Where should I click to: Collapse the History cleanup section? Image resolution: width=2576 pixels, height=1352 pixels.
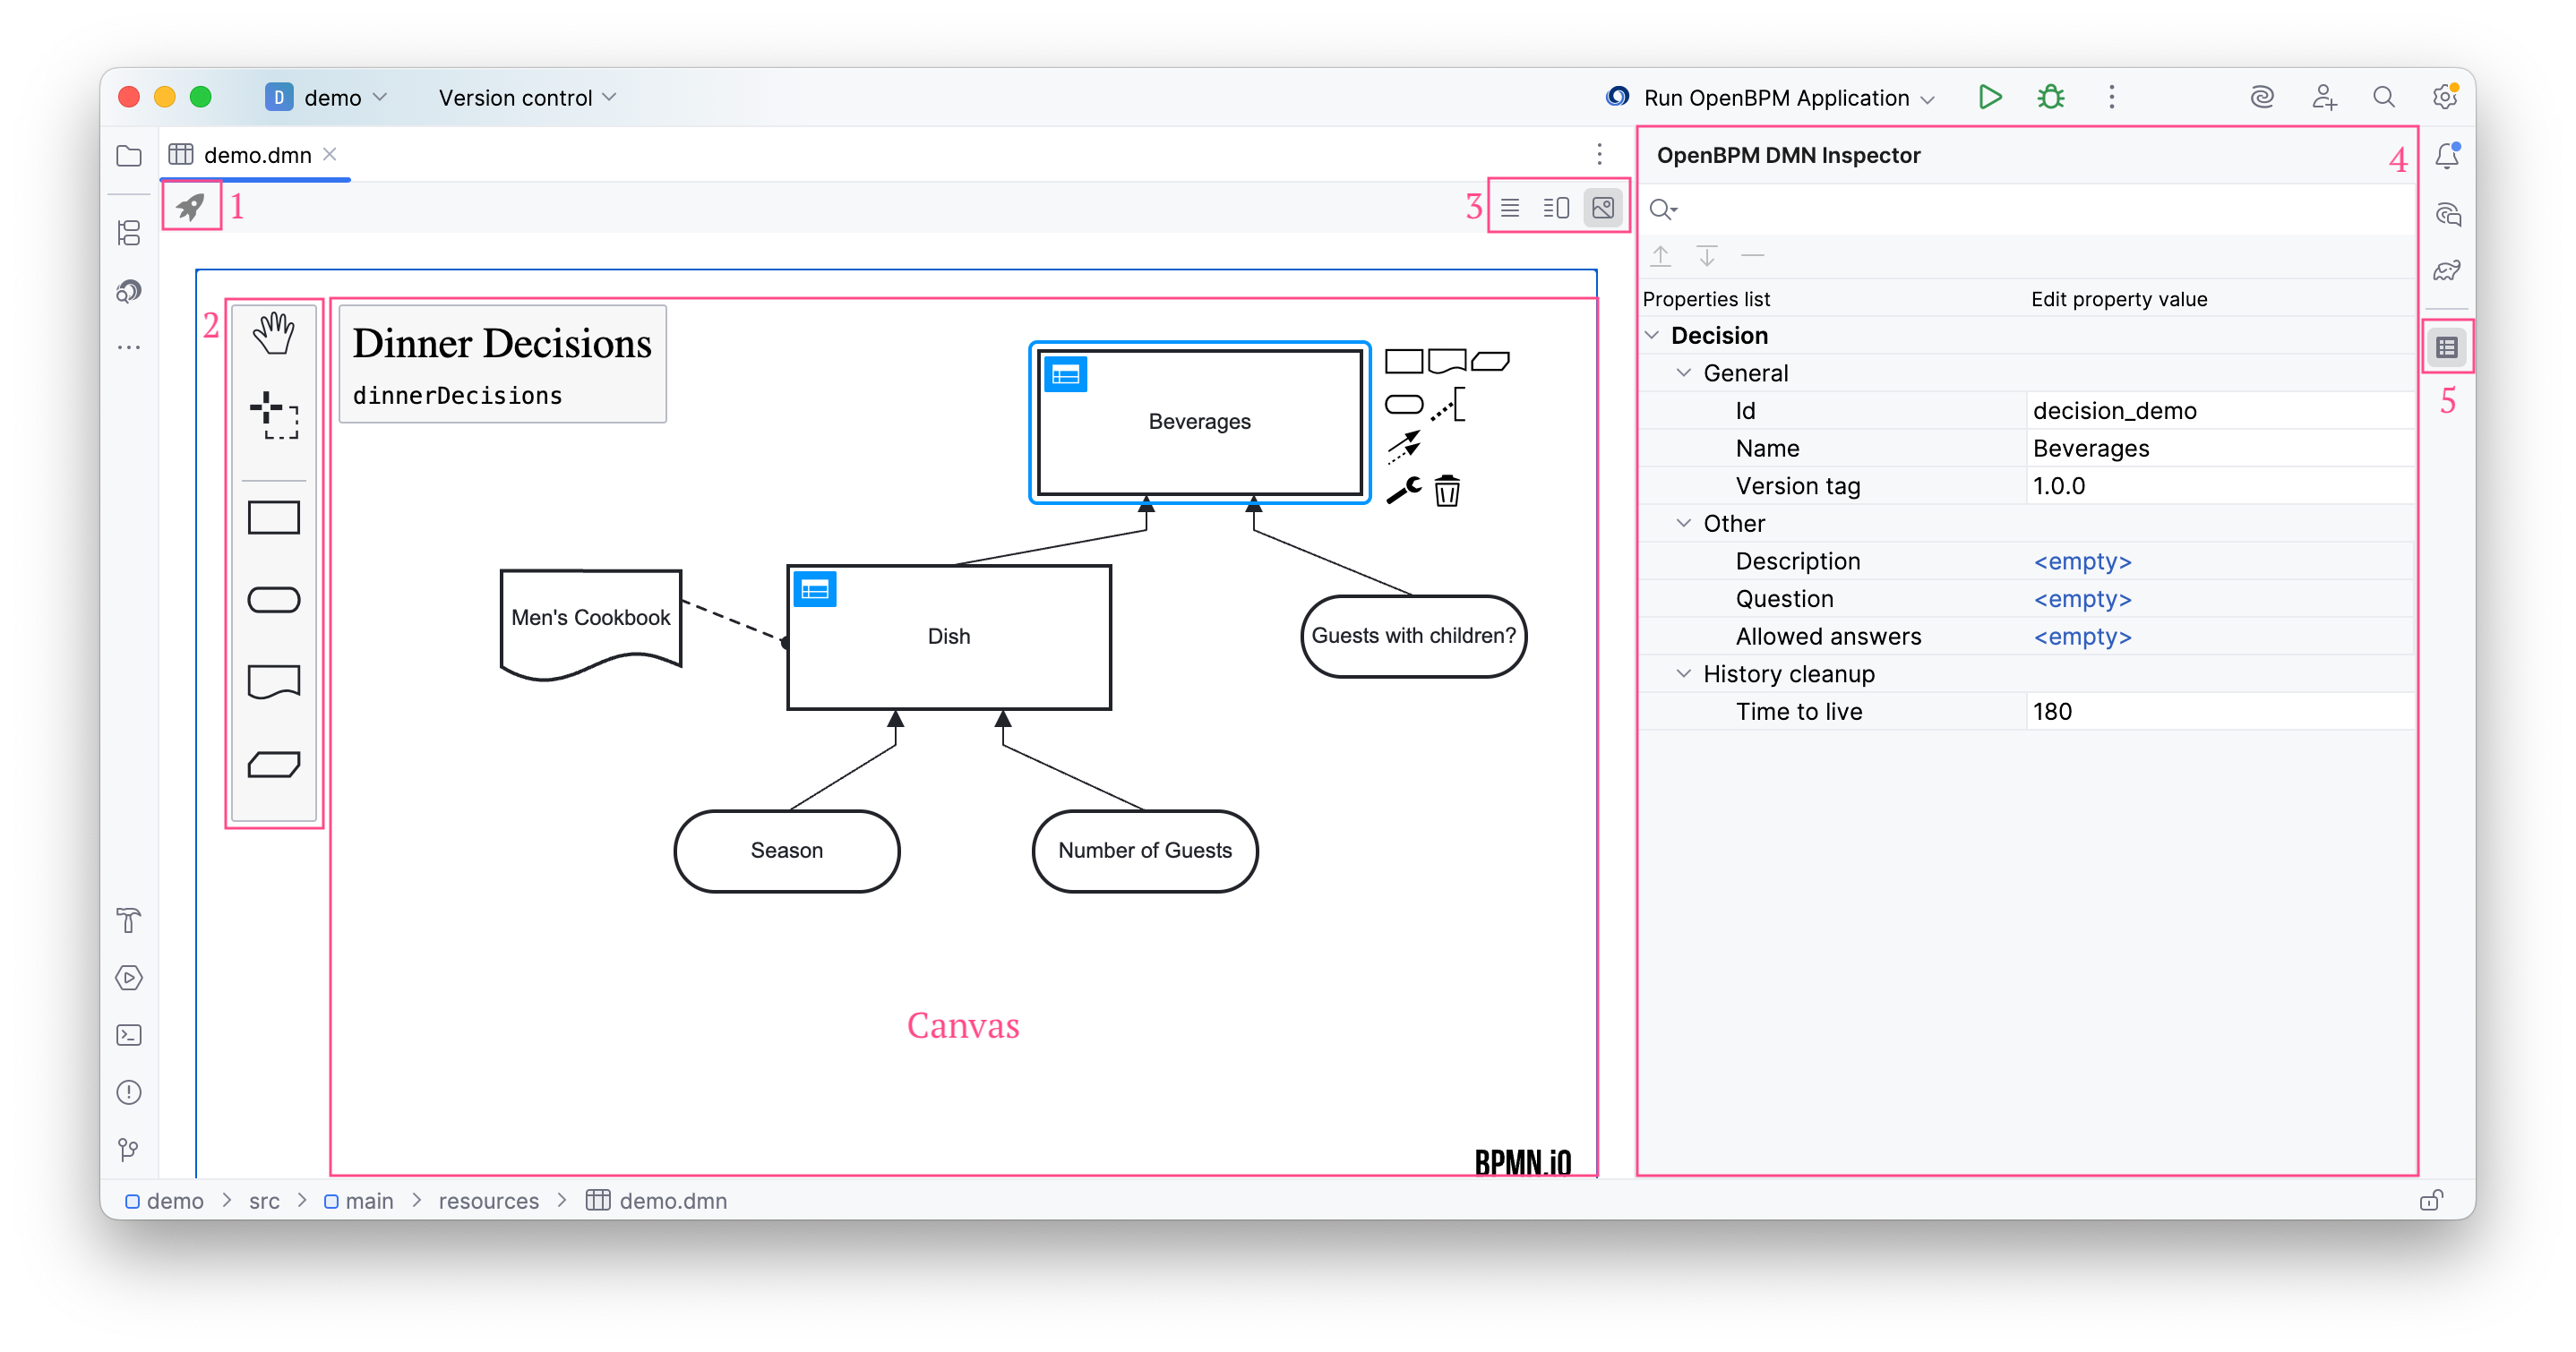click(1684, 673)
